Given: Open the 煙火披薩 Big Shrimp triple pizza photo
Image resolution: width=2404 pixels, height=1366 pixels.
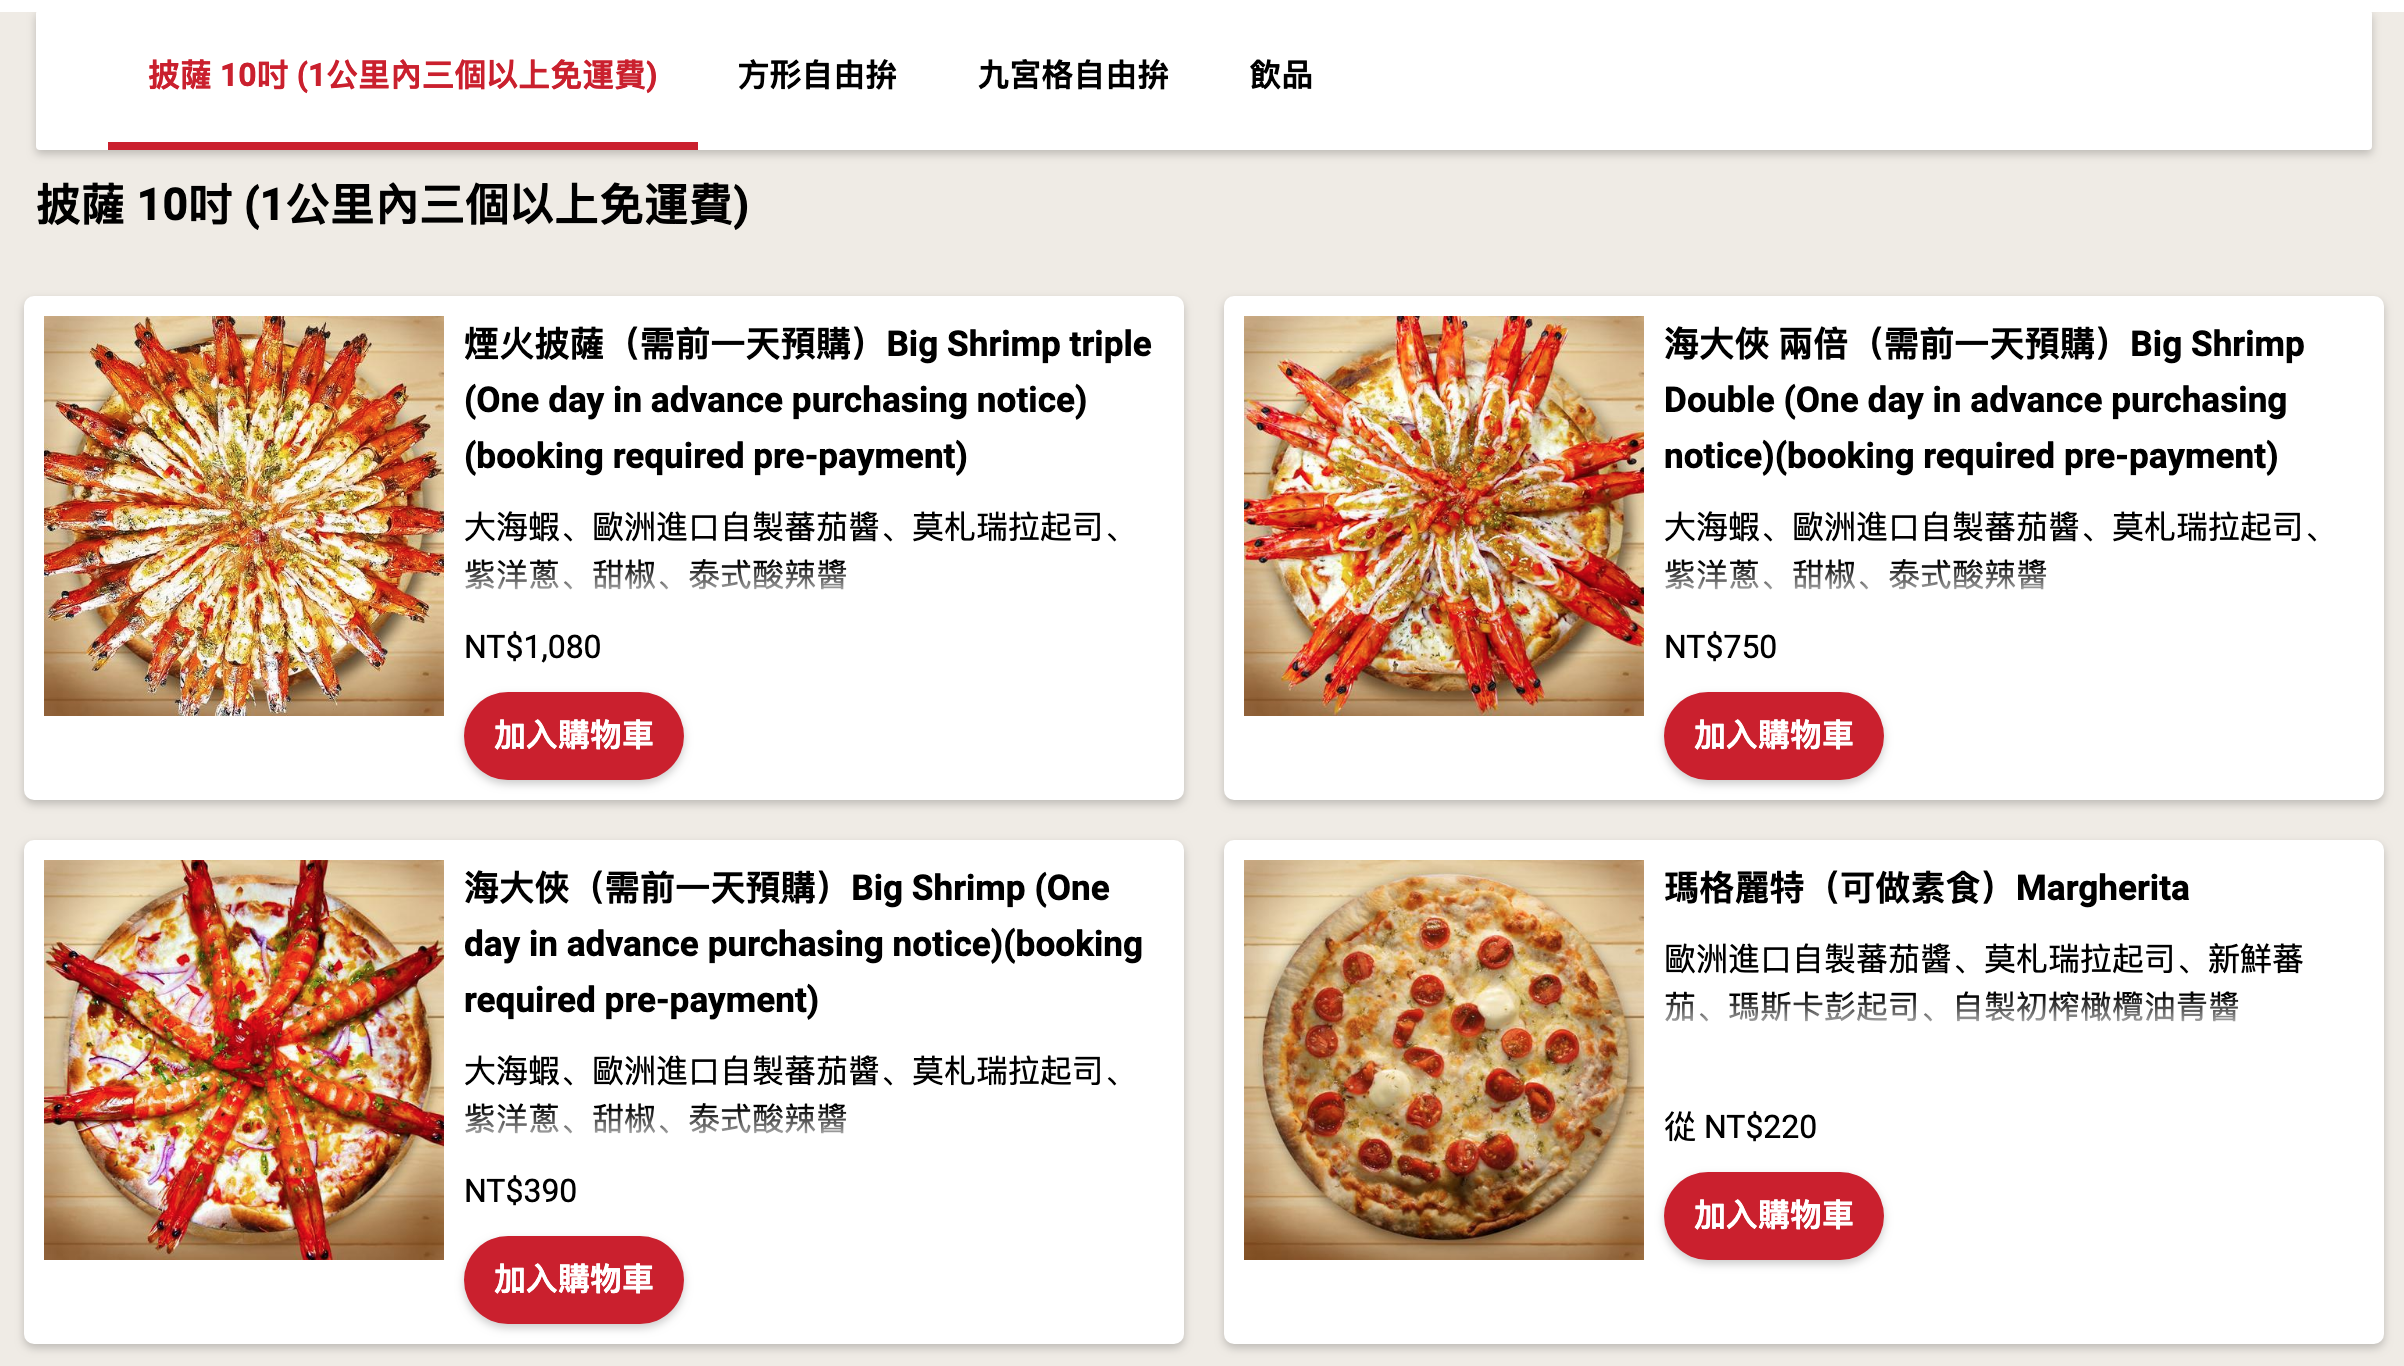Looking at the screenshot, I should pos(244,516).
